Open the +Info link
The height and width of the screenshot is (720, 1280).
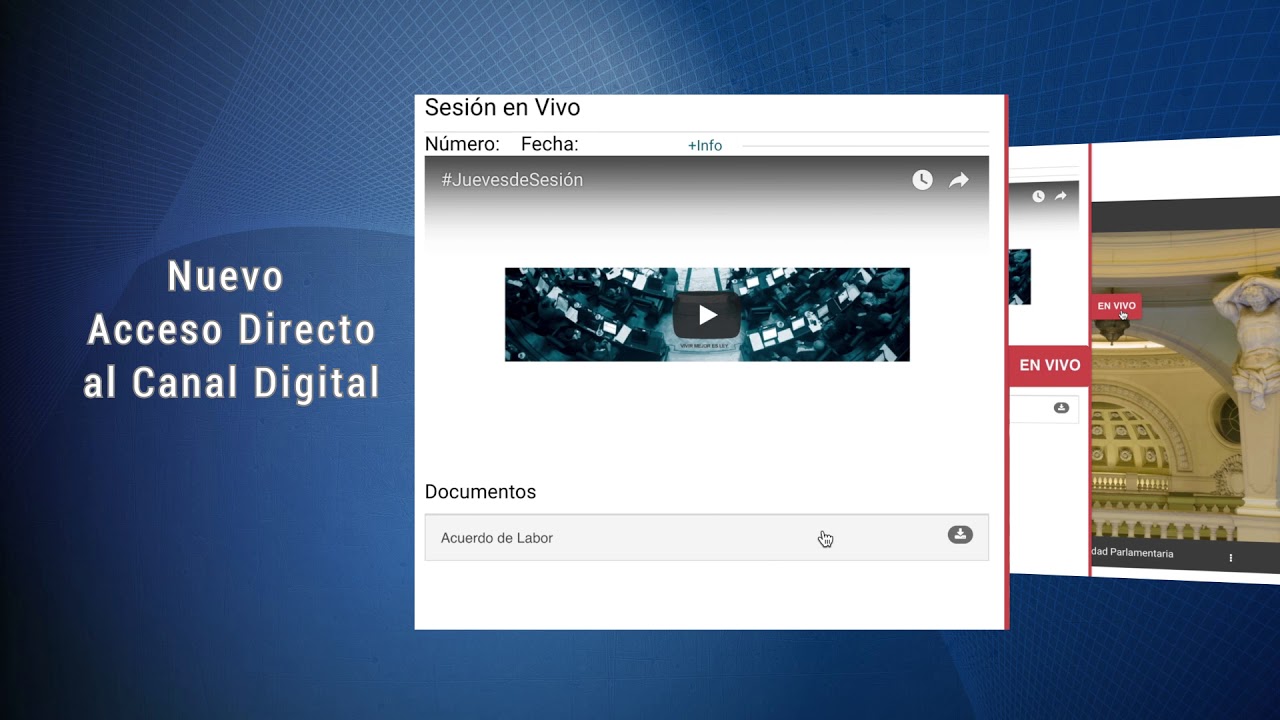[x=705, y=146]
